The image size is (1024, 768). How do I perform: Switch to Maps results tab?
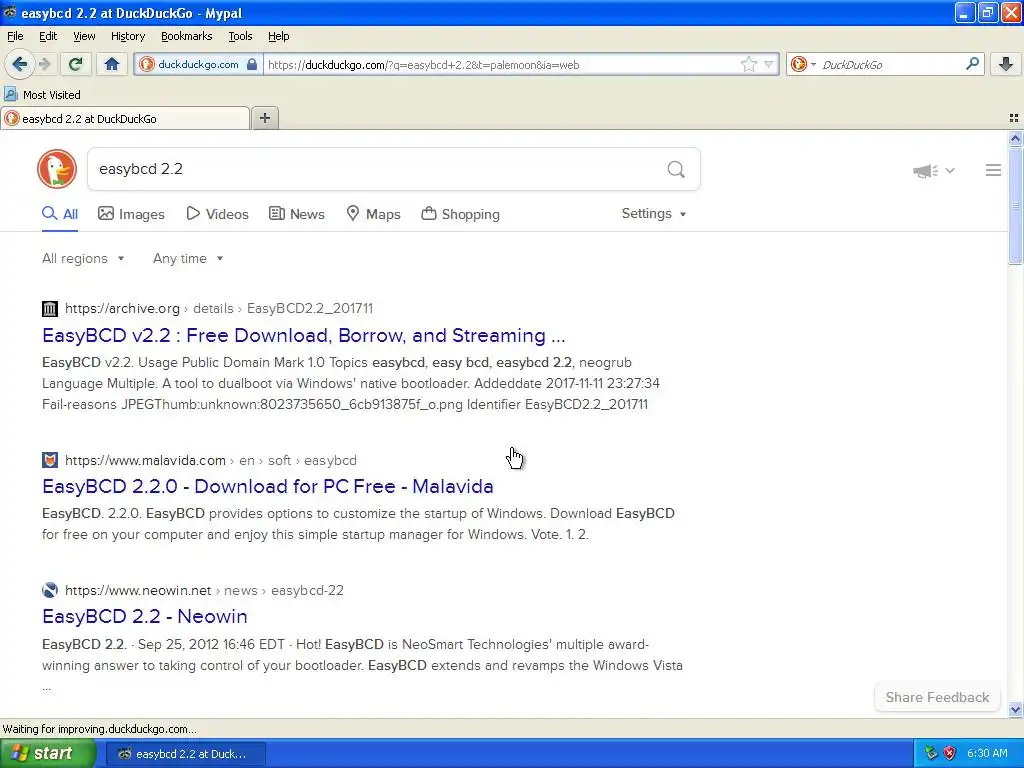point(373,214)
